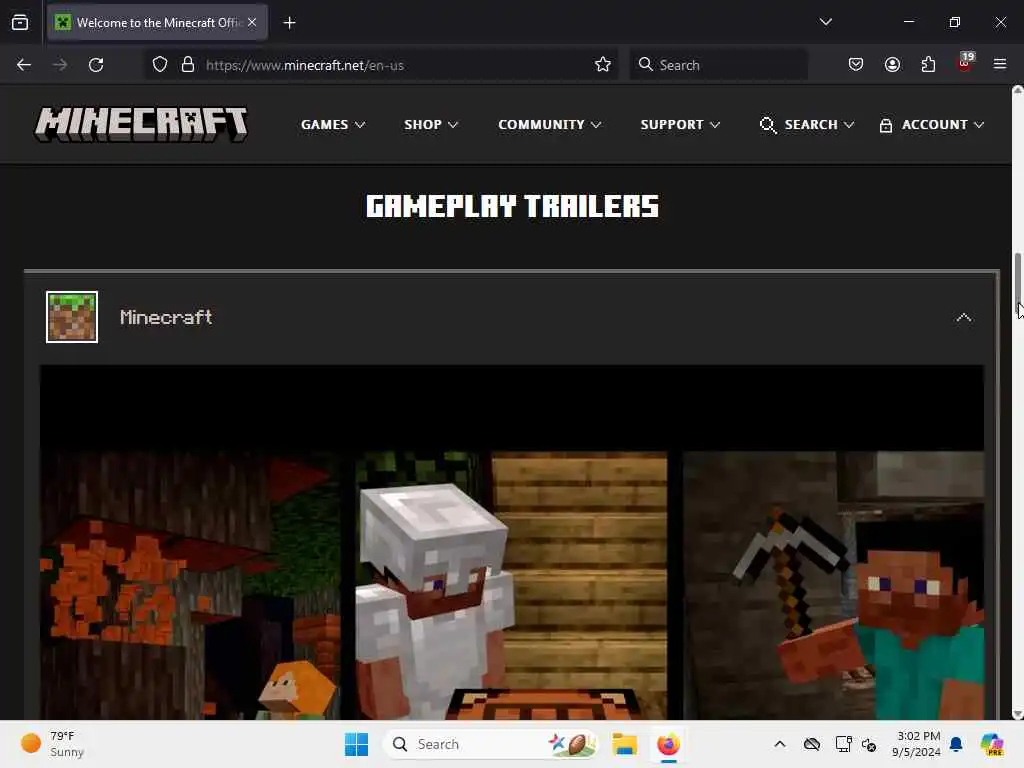Open the GAMES navigation menu
This screenshot has height=768, width=1024.
point(332,124)
